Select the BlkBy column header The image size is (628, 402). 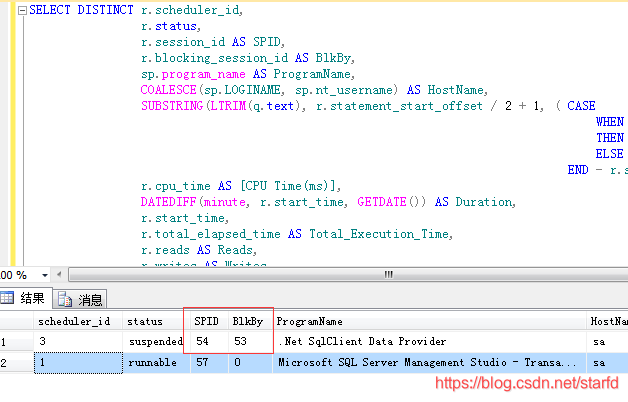pyautogui.click(x=251, y=322)
